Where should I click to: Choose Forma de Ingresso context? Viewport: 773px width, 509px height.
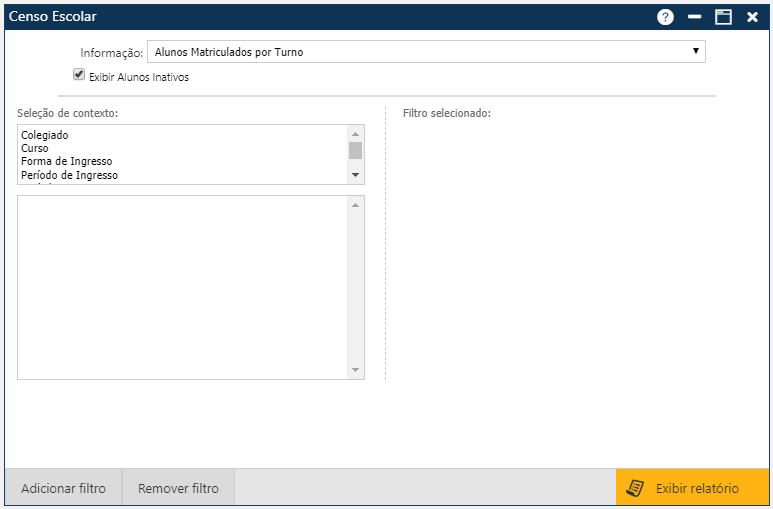coord(66,161)
